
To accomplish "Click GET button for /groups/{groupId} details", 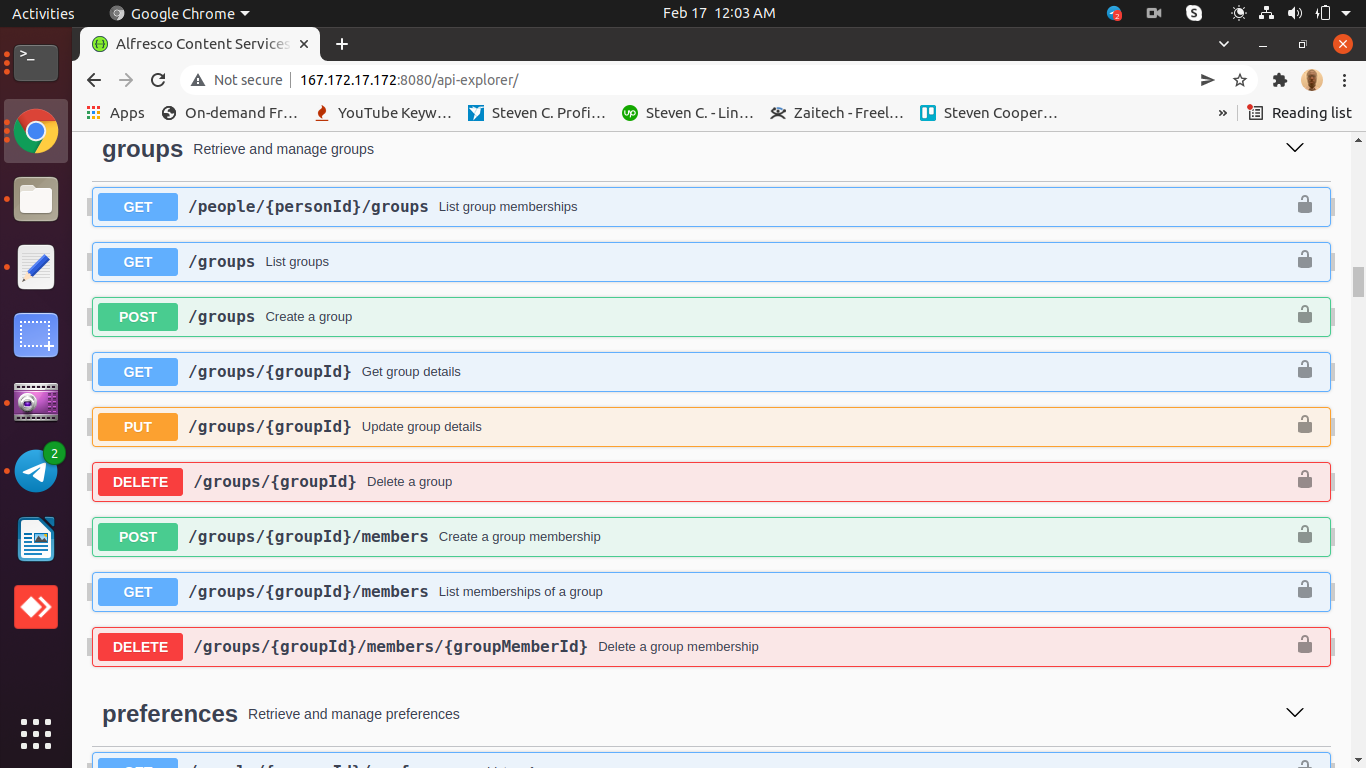I will [138, 372].
